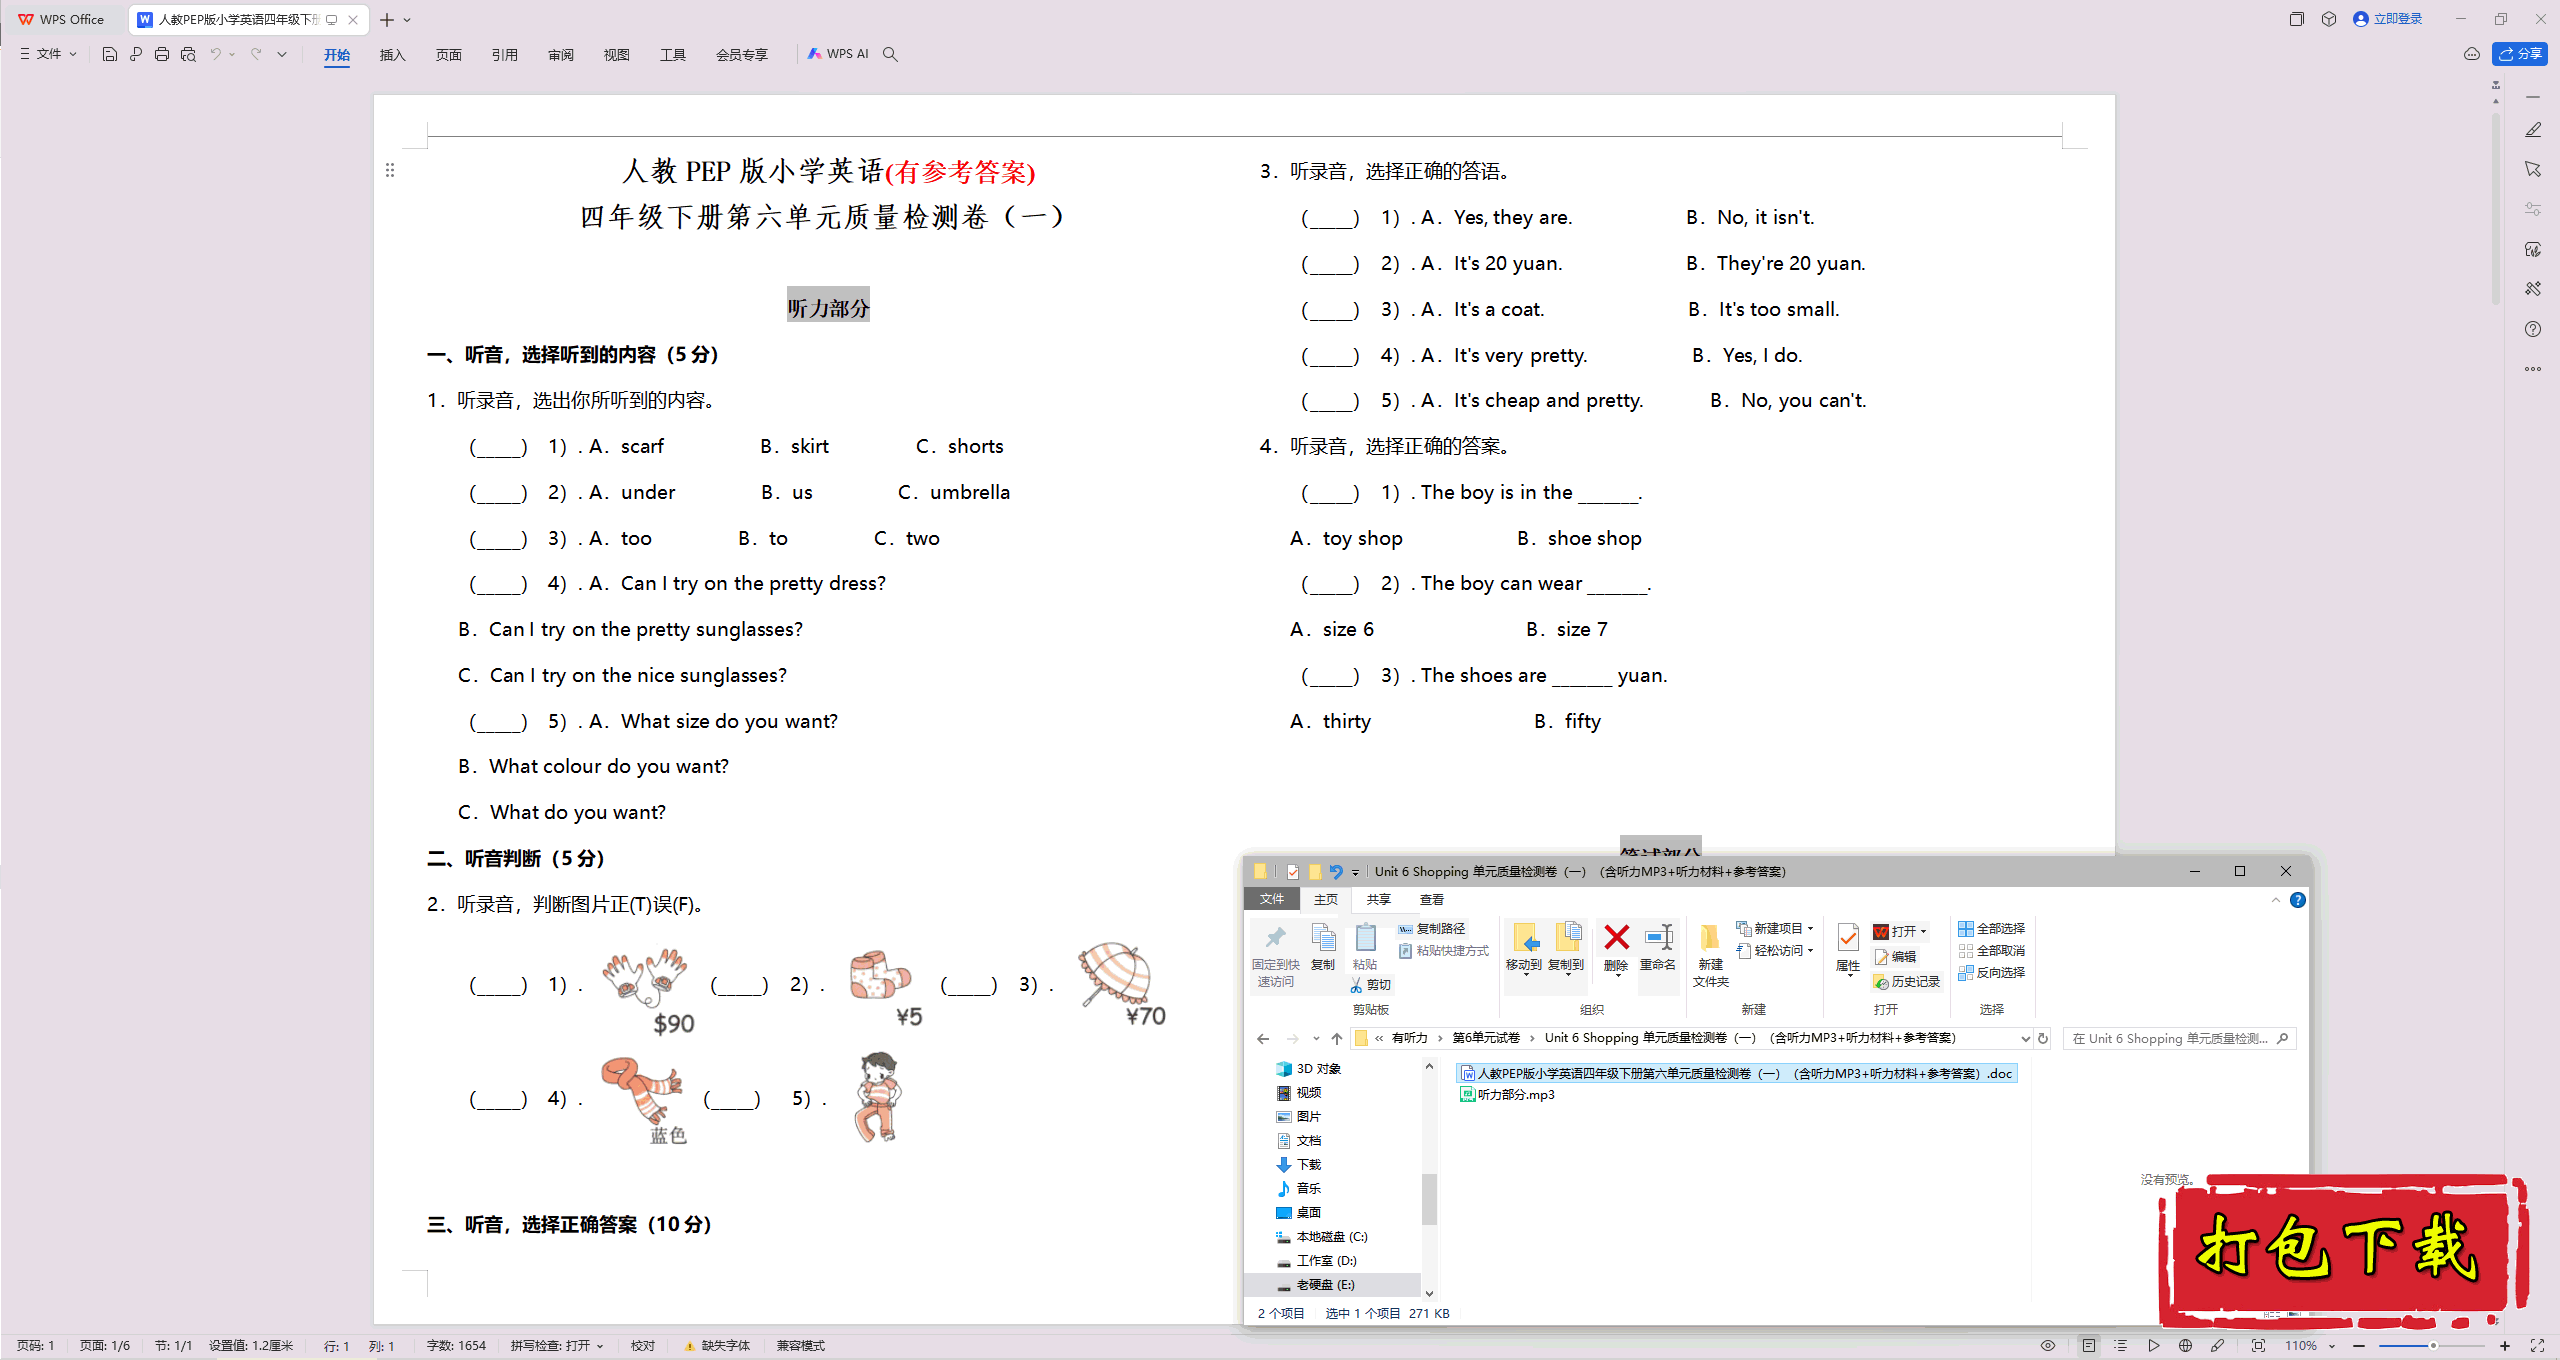Toggle page view mode in status bar
Viewport: 2560px width, 1360px height.
(2089, 1346)
